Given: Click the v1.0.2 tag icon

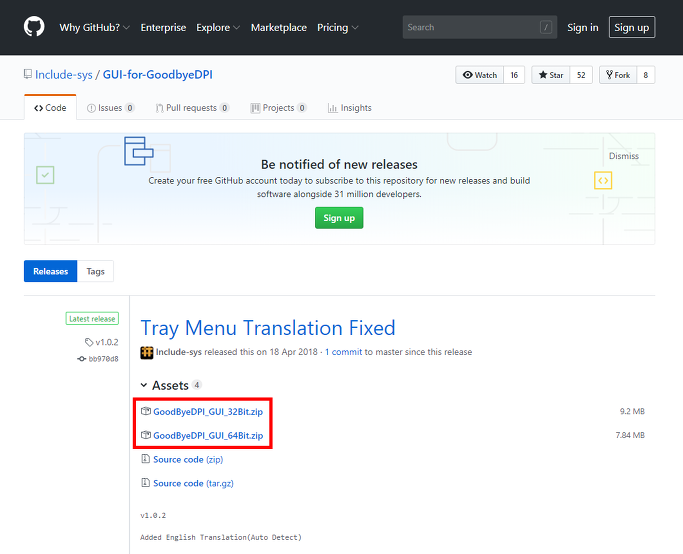Looking at the screenshot, I should tap(89, 342).
